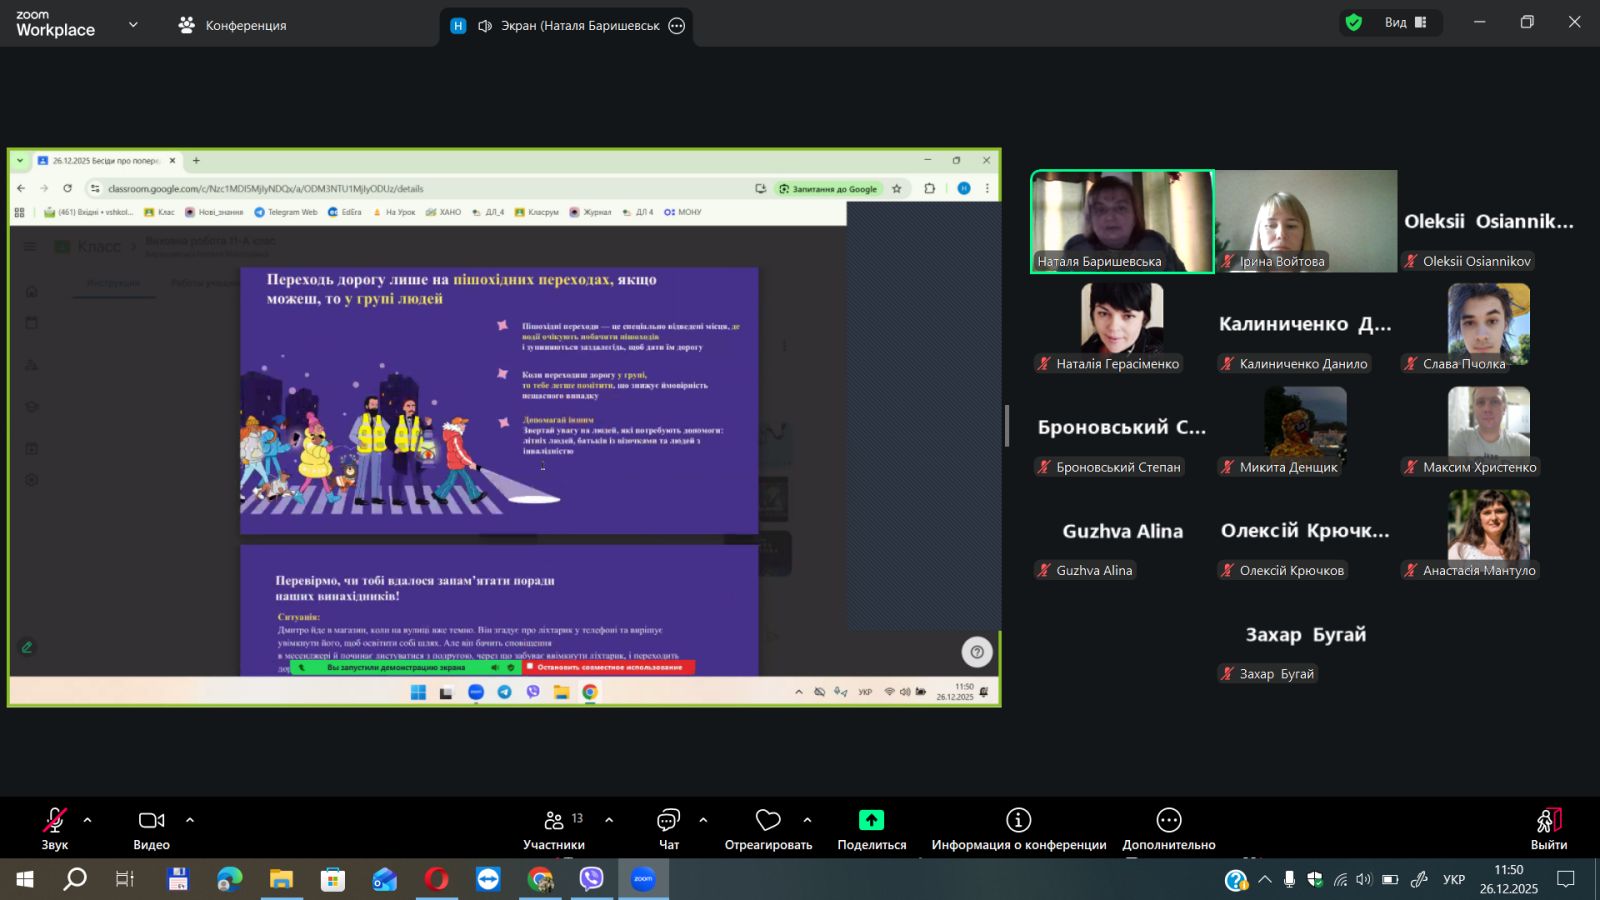The width and height of the screenshot is (1600, 900).
Task: Expand the reactions options arrow
Action: click(807, 820)
